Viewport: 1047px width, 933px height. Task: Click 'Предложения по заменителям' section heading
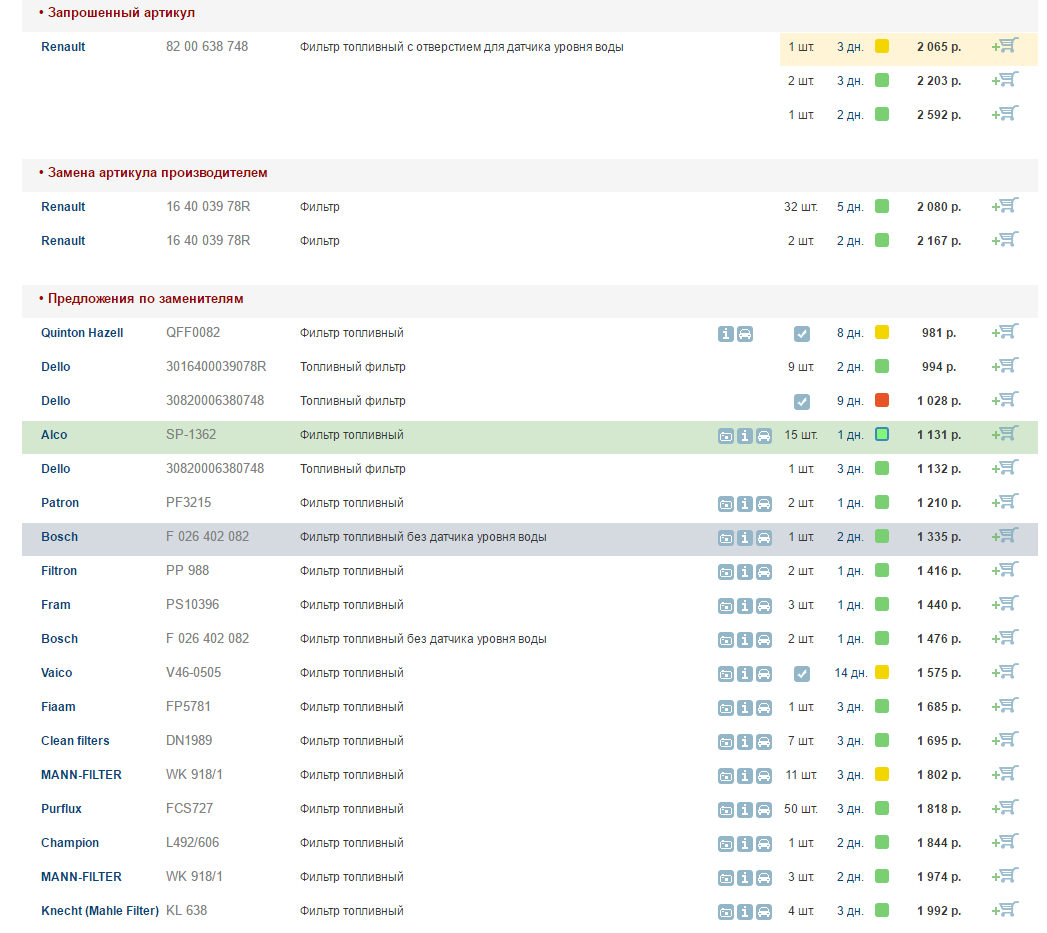coord(146,299)
